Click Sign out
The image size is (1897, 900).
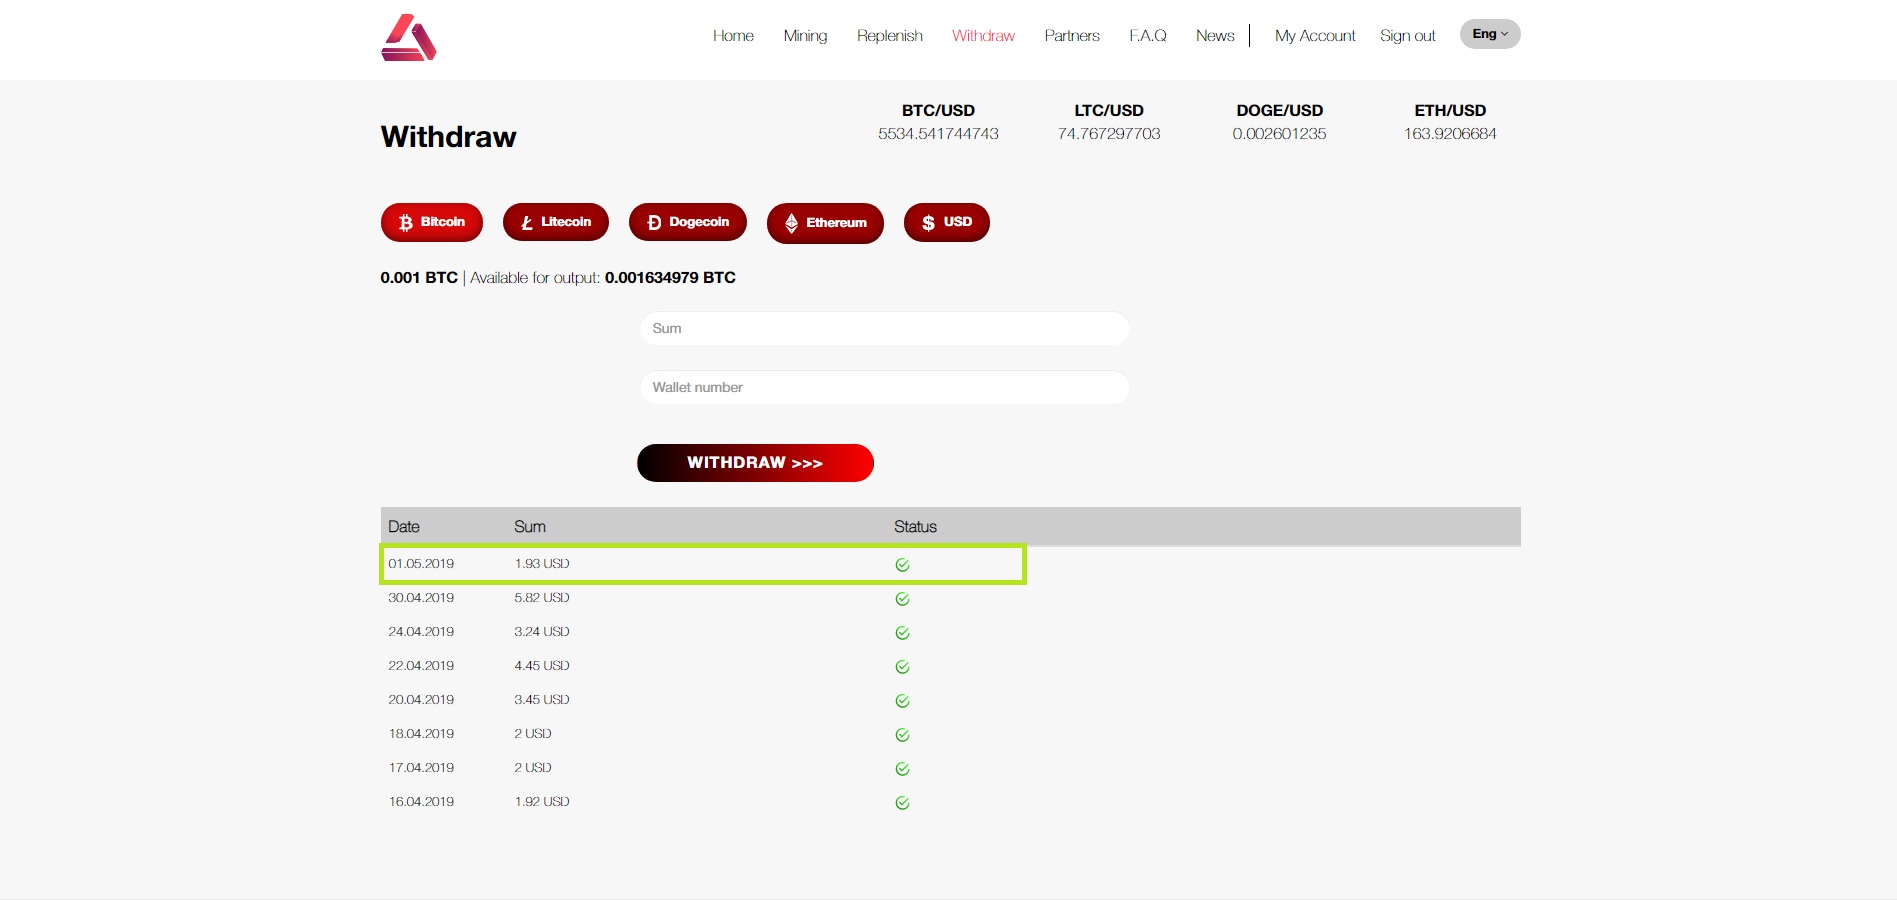pyautogui.click(x=1407, y=36)
